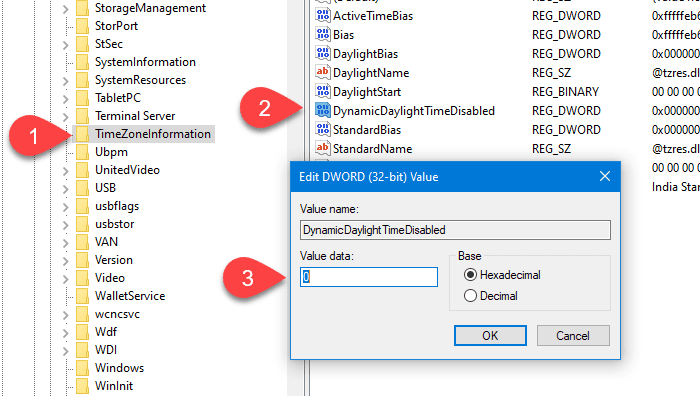Click the DaylightStart binary value icon

323,92
